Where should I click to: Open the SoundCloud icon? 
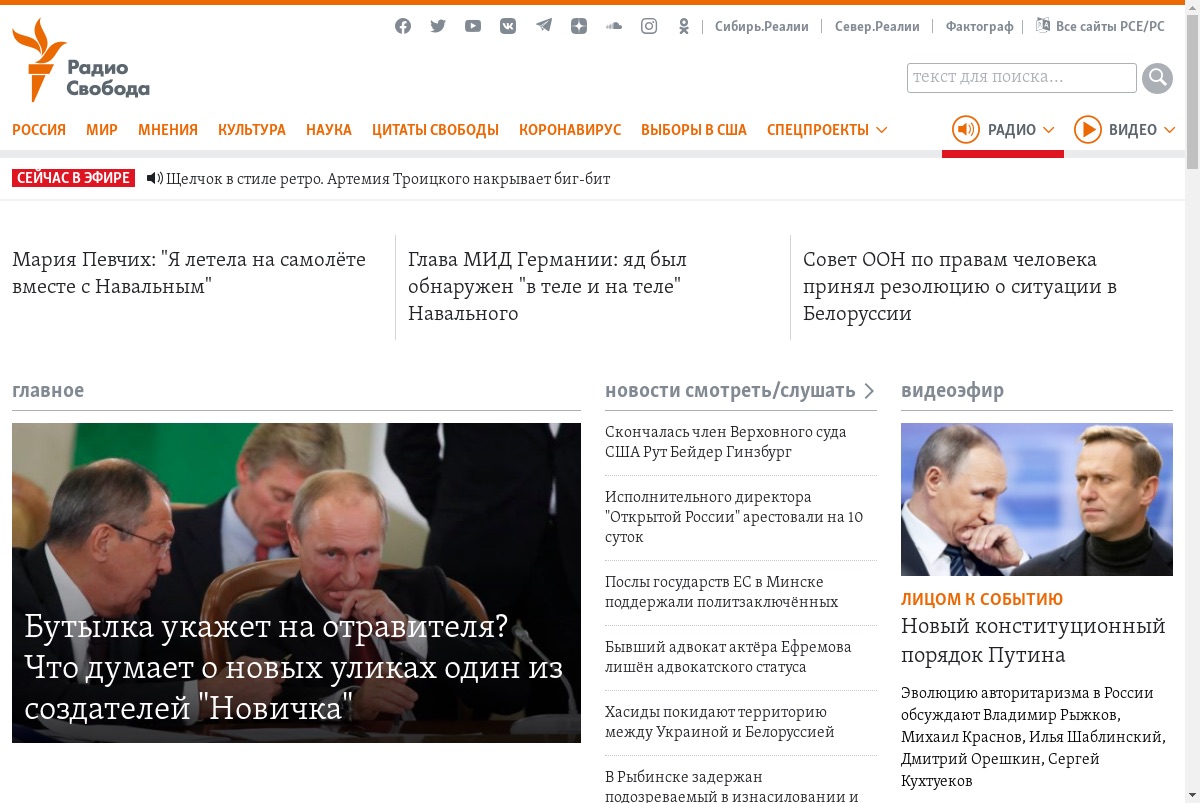click(x=614, y=26)
